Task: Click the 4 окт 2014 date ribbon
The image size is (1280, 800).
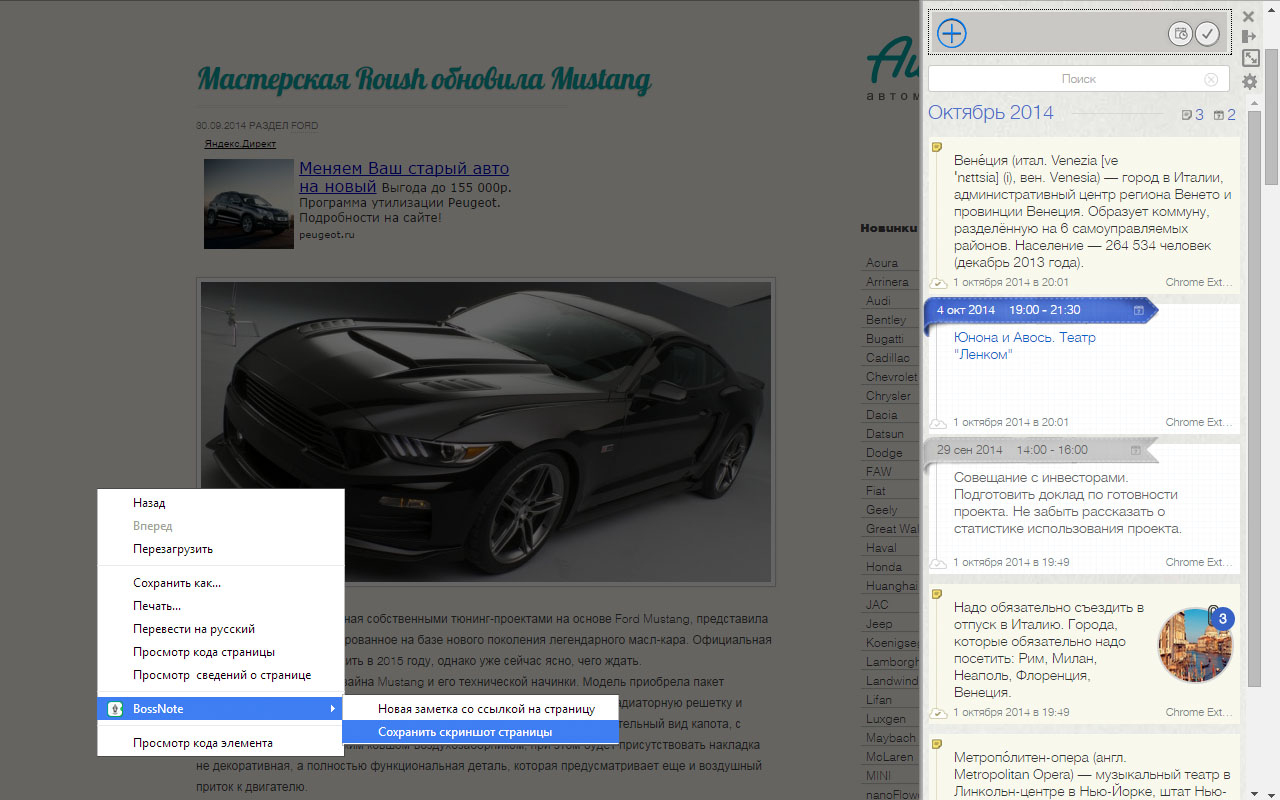Action: pyautogui.click(x=1040, y=310)
